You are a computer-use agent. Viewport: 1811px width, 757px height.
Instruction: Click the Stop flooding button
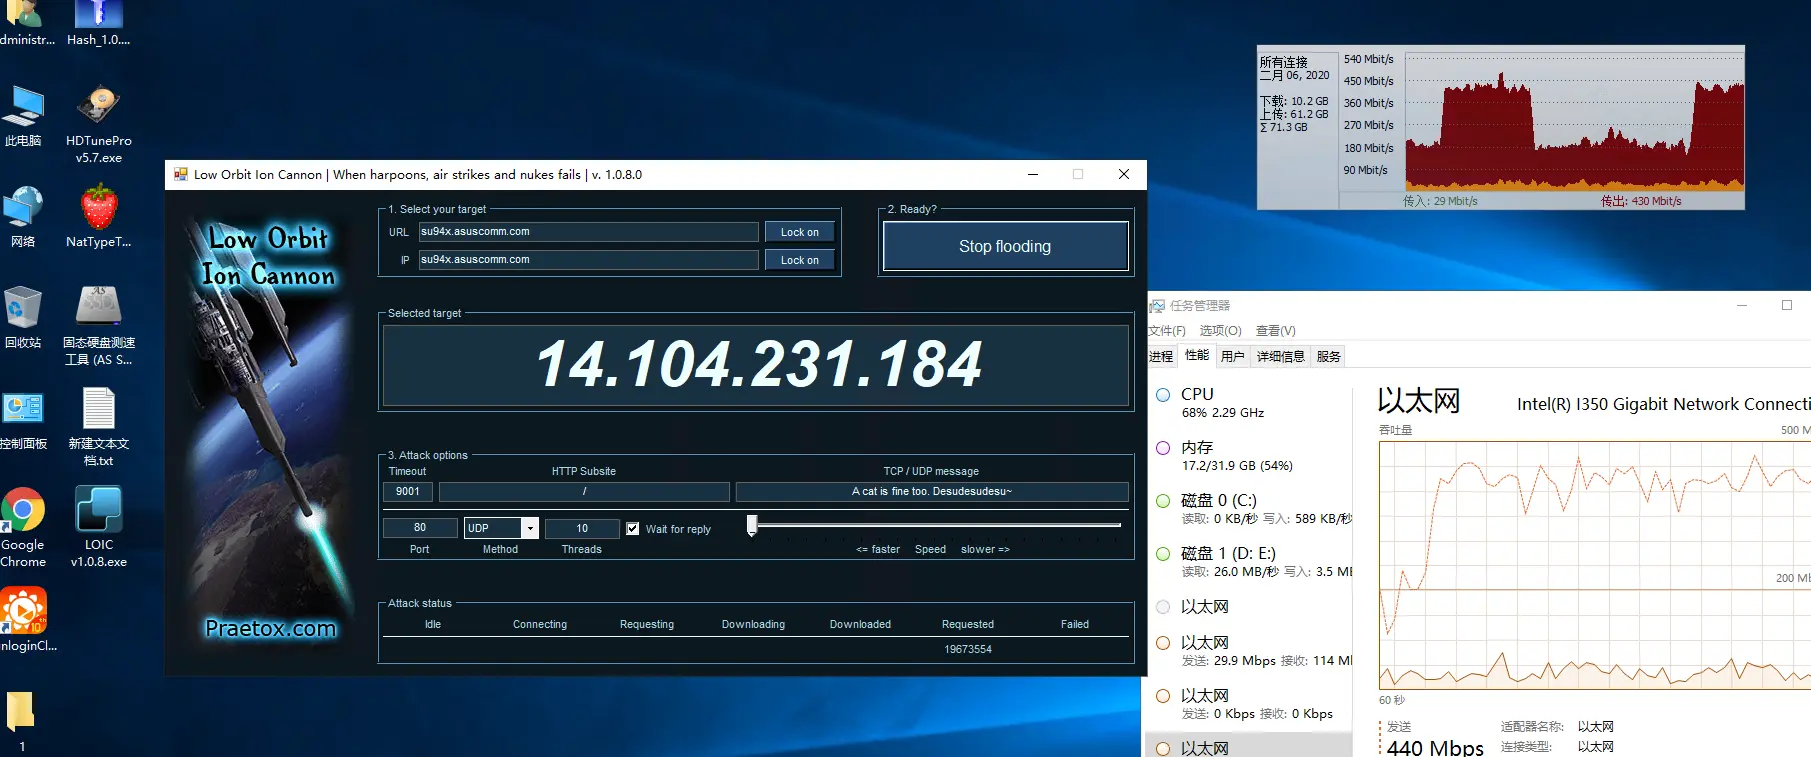click(1005, 246)
